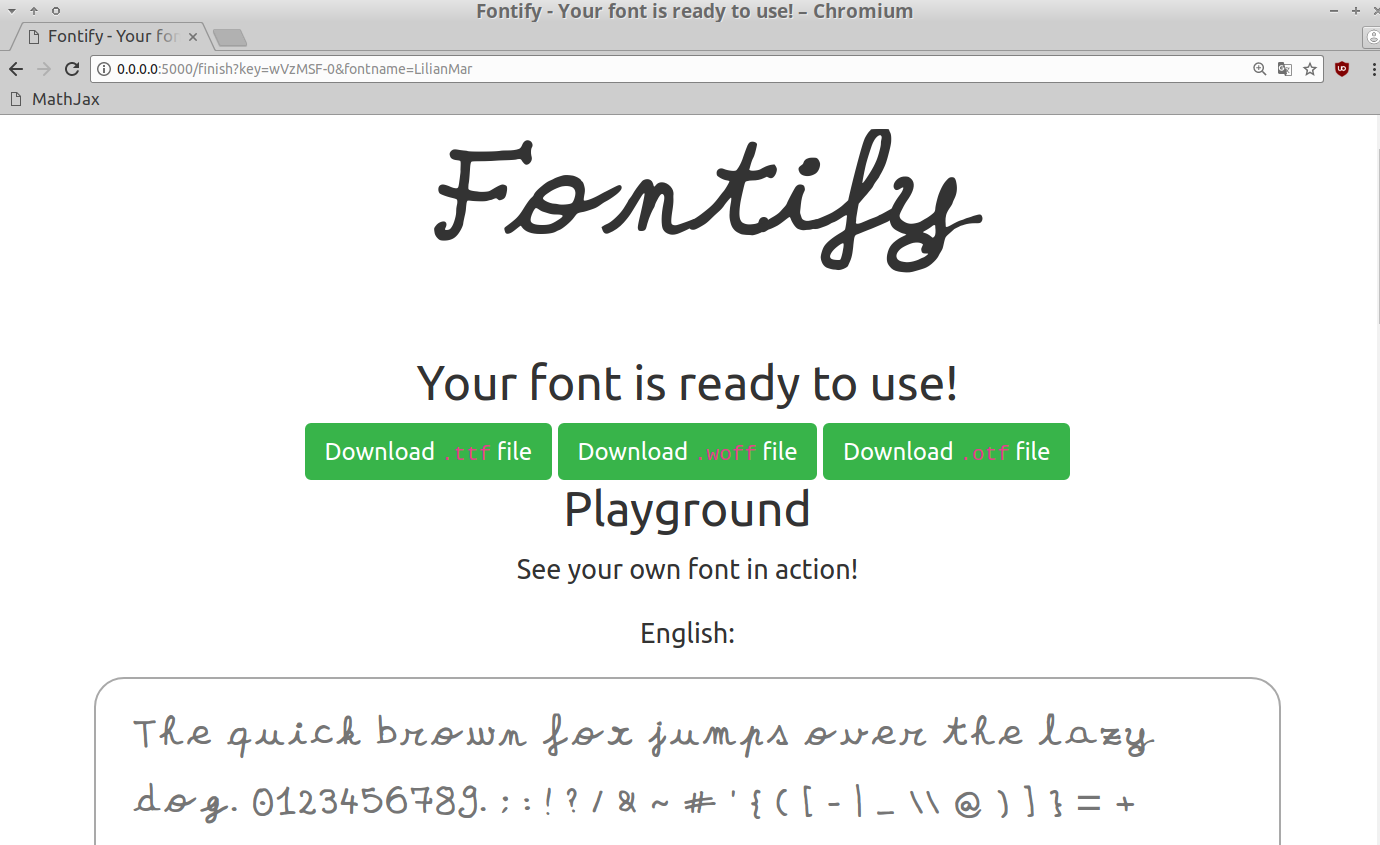The width and height of the screenshot is (1380, 845).
Task: Minimize window with the dash icon
Action: point(1334,11)
